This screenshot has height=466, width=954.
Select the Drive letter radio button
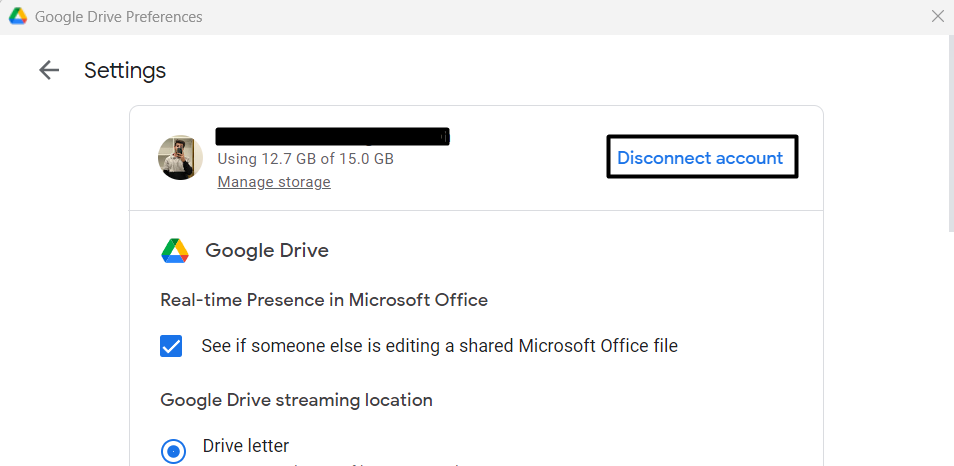point(174,451)
